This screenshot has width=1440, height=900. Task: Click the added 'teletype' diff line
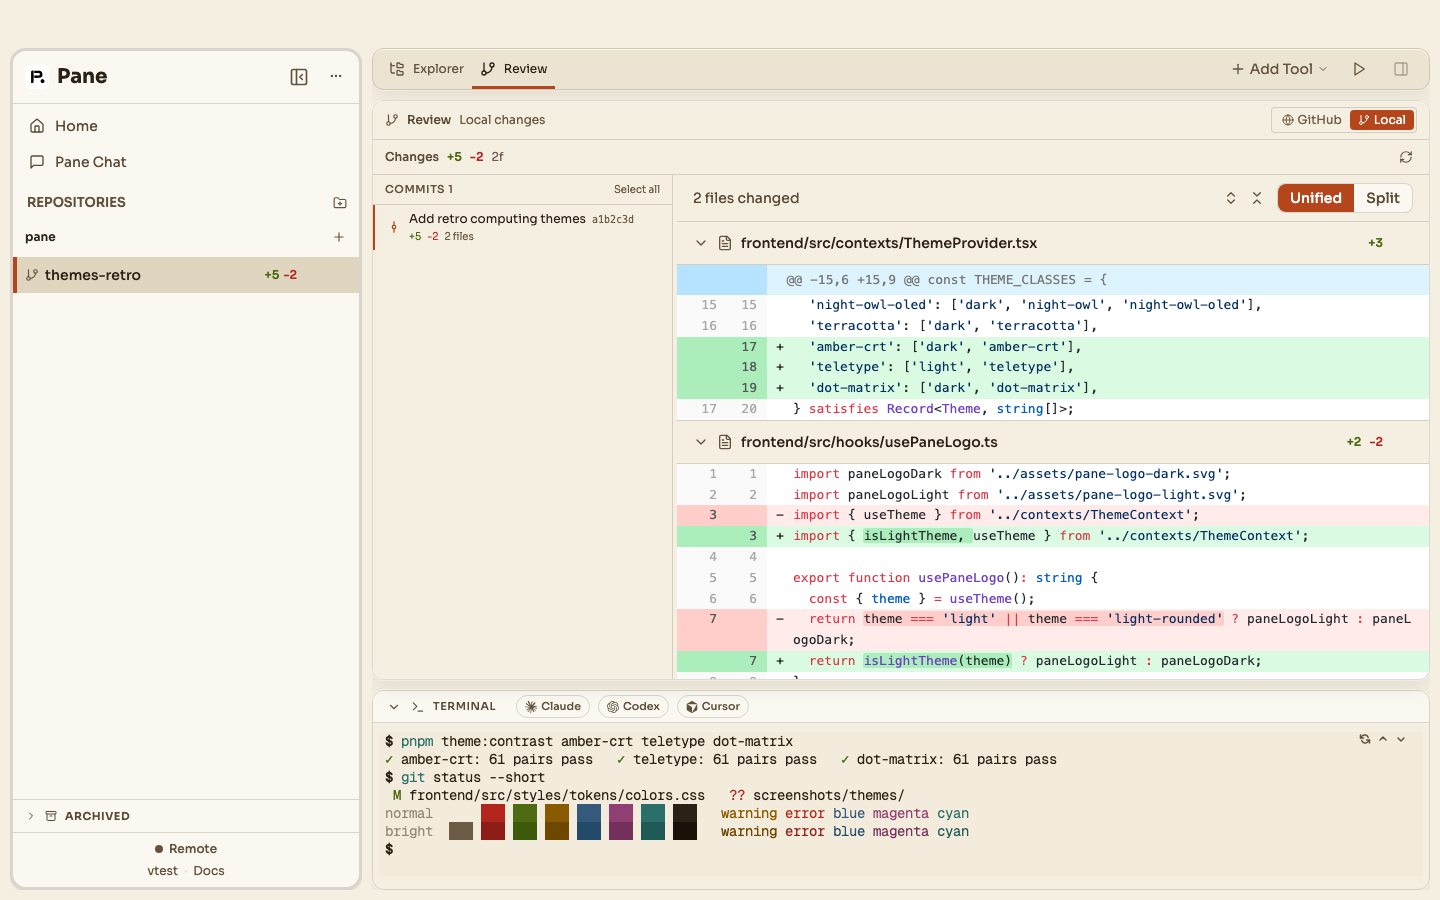1052,367
